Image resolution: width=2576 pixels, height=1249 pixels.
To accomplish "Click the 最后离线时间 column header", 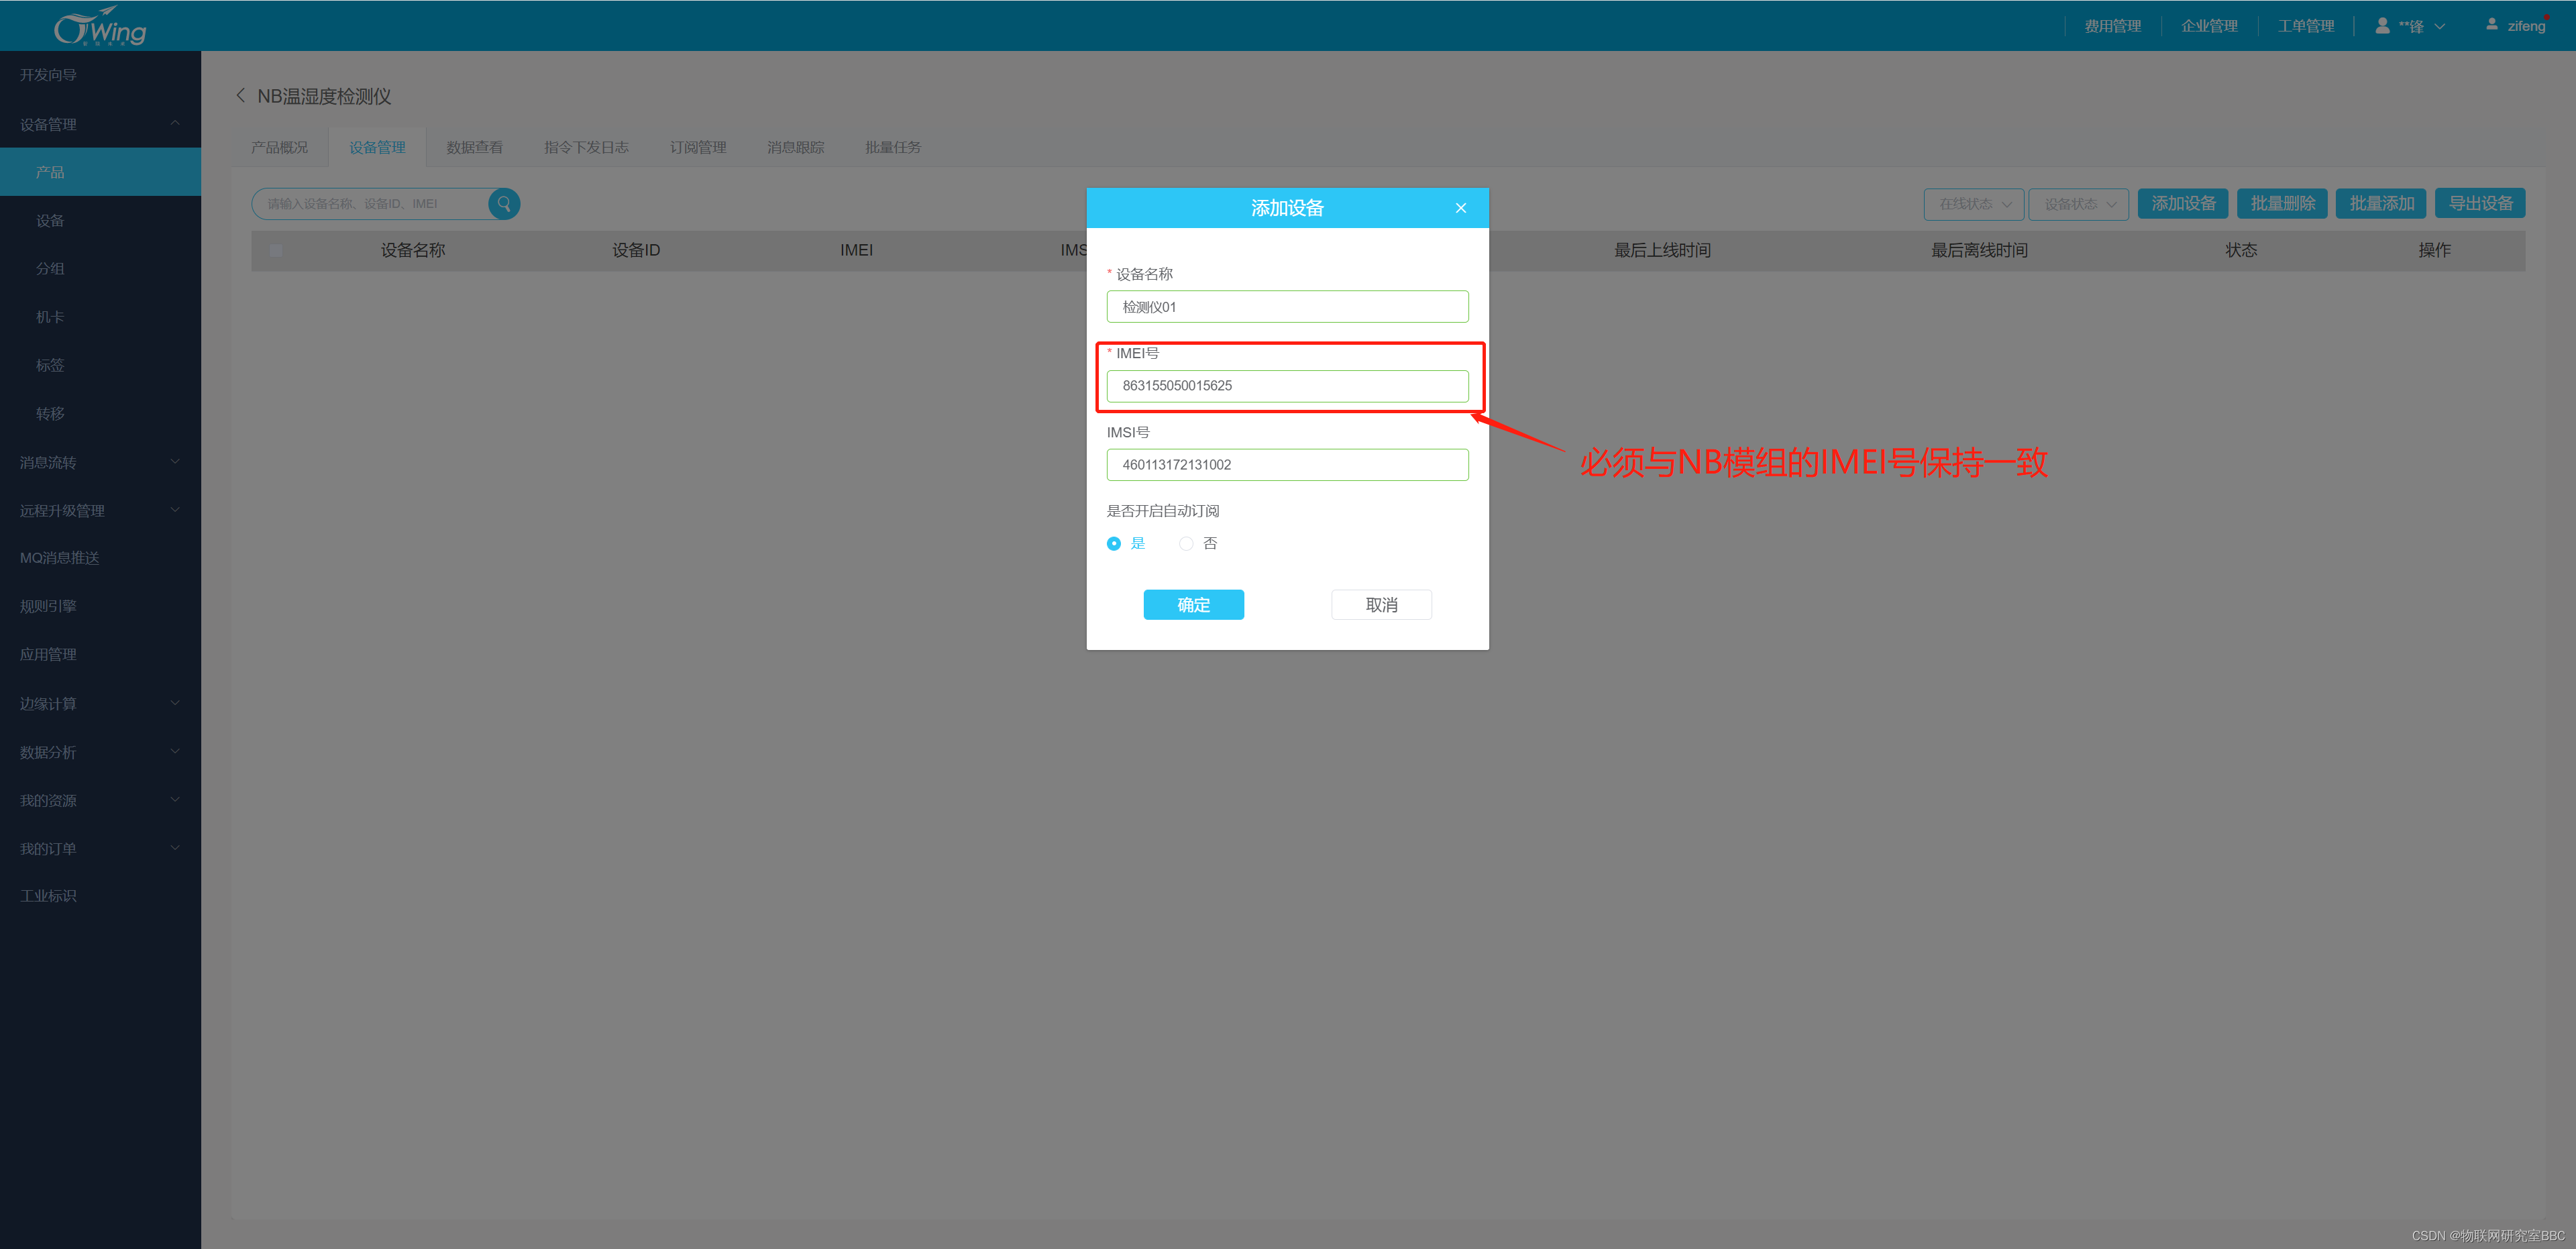I will click(x=1979, y=250).
